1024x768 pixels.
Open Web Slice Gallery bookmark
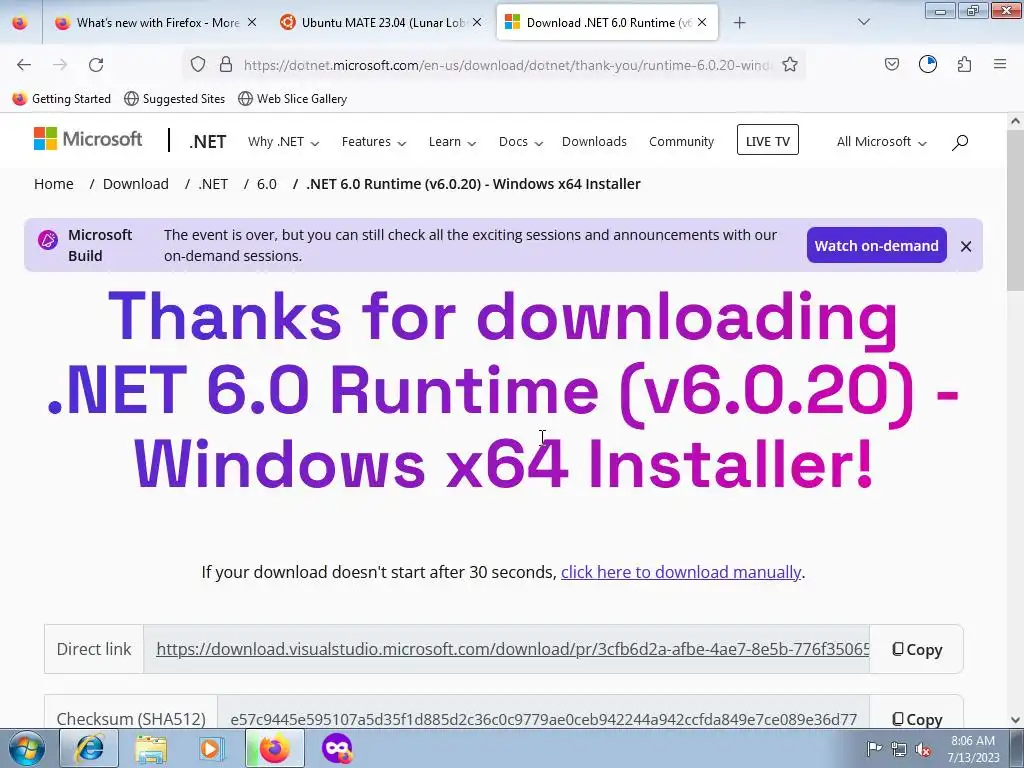click(292, 99)
